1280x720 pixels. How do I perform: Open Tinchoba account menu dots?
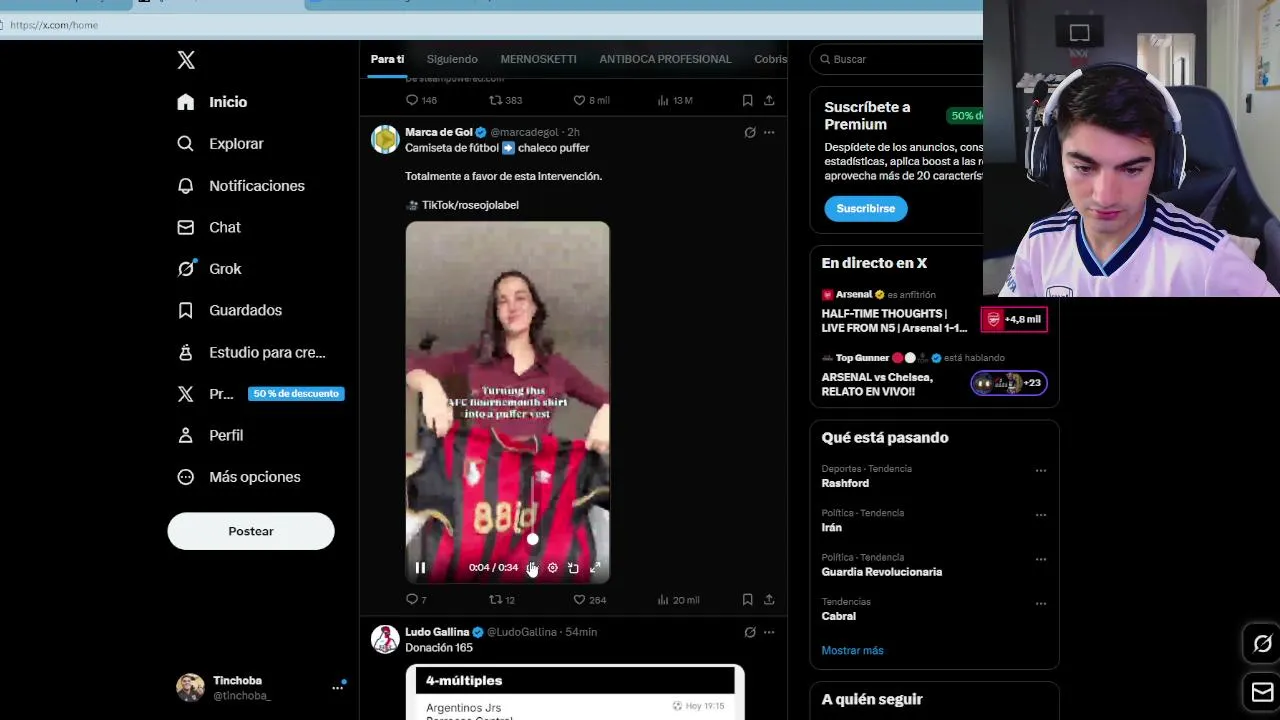click(338, 688)
